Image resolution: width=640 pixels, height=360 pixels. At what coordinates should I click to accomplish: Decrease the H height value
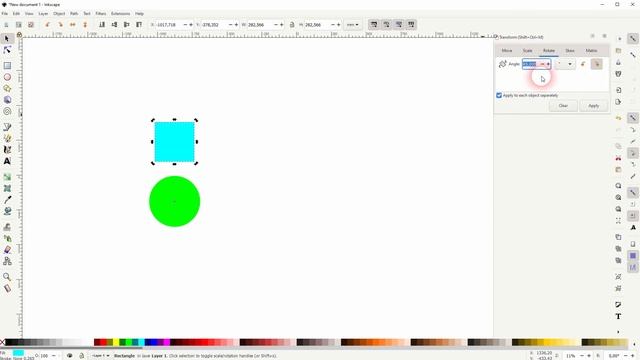click(333, 25)
